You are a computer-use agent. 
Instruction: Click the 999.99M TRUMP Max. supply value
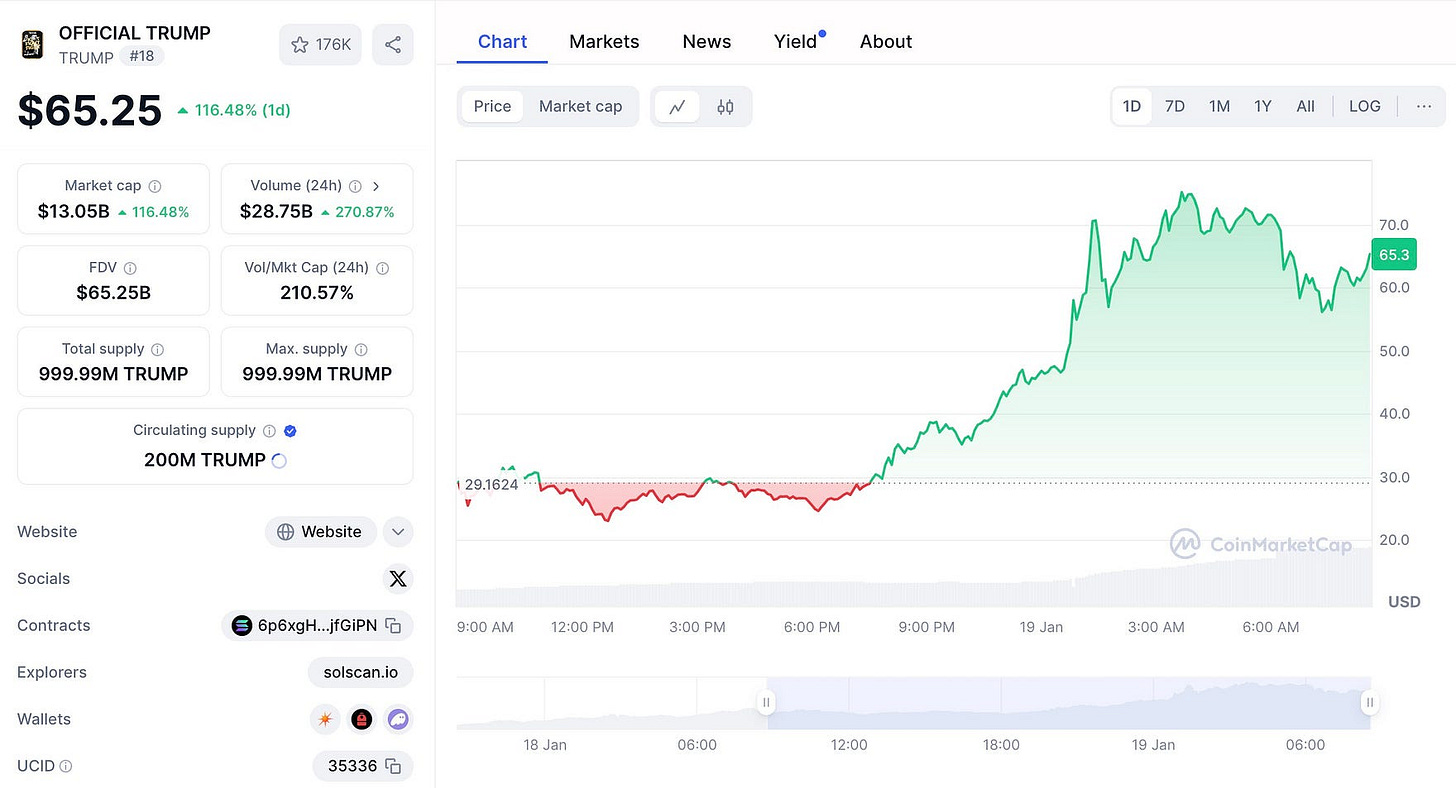317,374
